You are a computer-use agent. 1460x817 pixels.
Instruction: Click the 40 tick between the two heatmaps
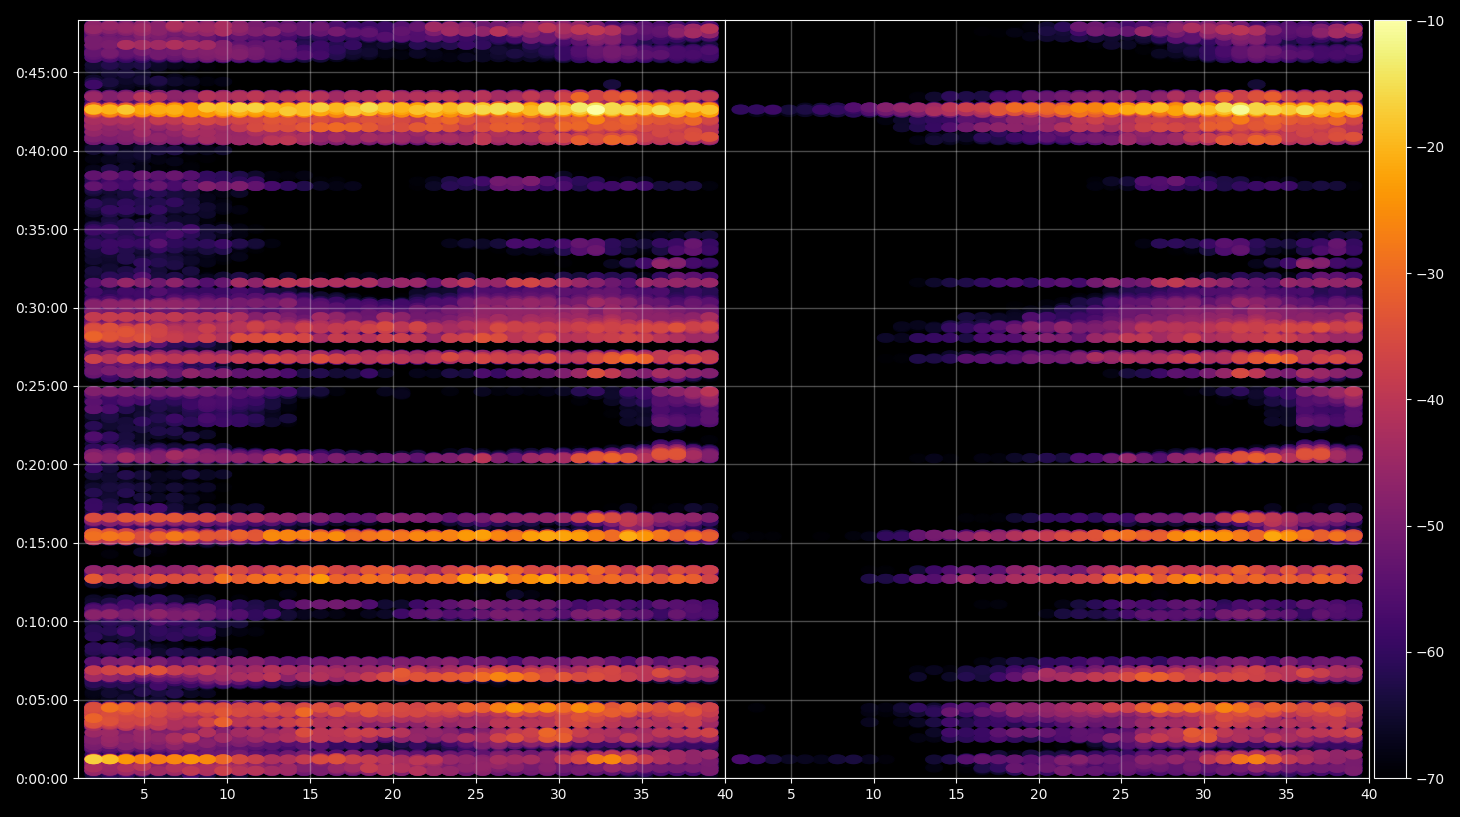[725, 795]
